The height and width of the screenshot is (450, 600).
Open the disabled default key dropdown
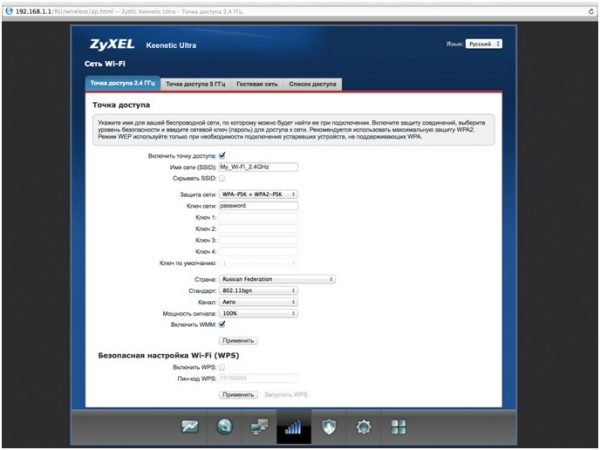tap(258, 263)
